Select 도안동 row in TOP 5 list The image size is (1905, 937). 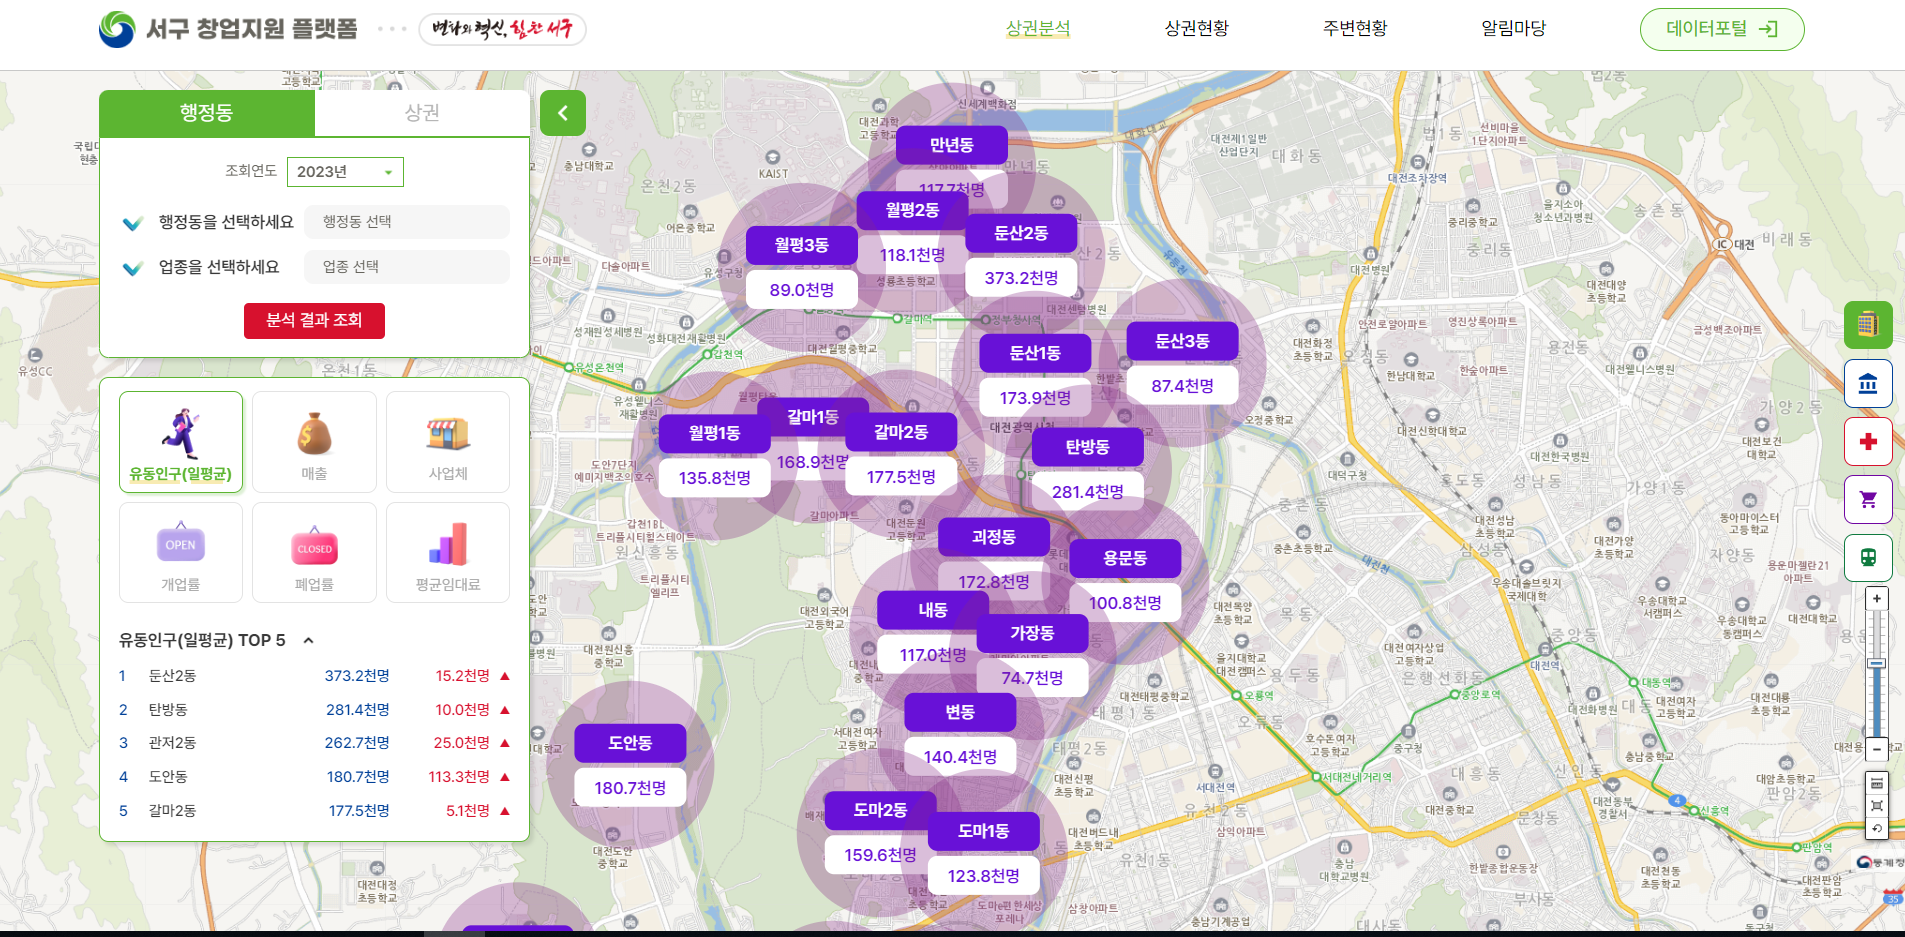314,777
